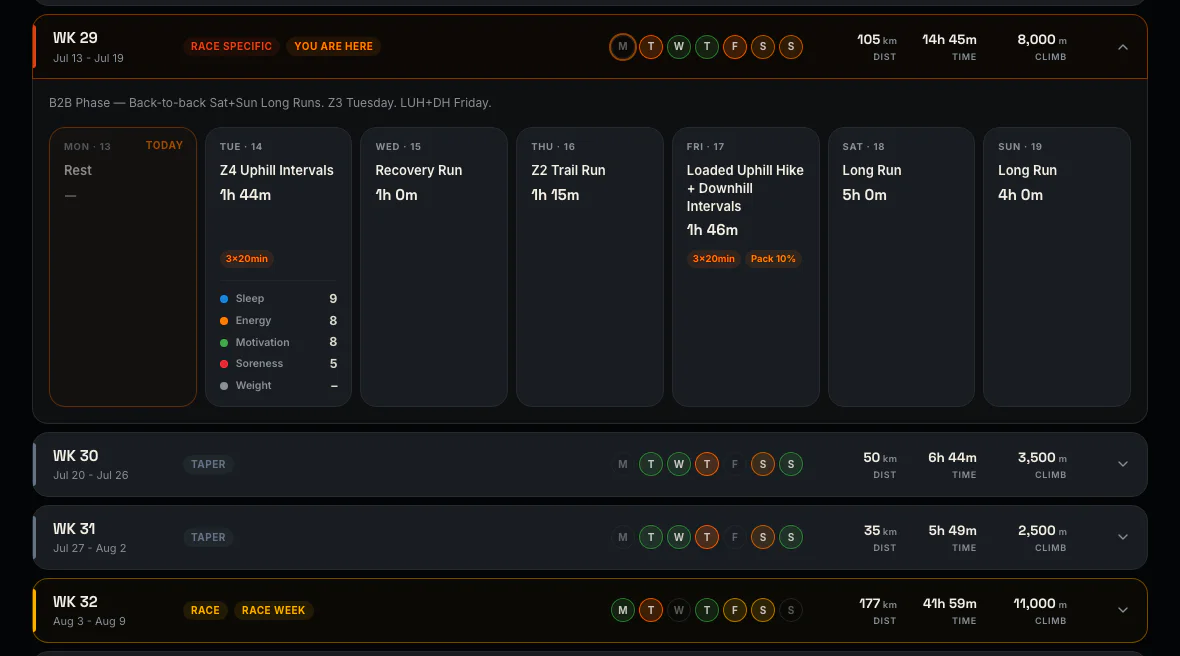Expand the WK 30 taper week
This screenshot has height=656, width=1180.
[1123, 464]
